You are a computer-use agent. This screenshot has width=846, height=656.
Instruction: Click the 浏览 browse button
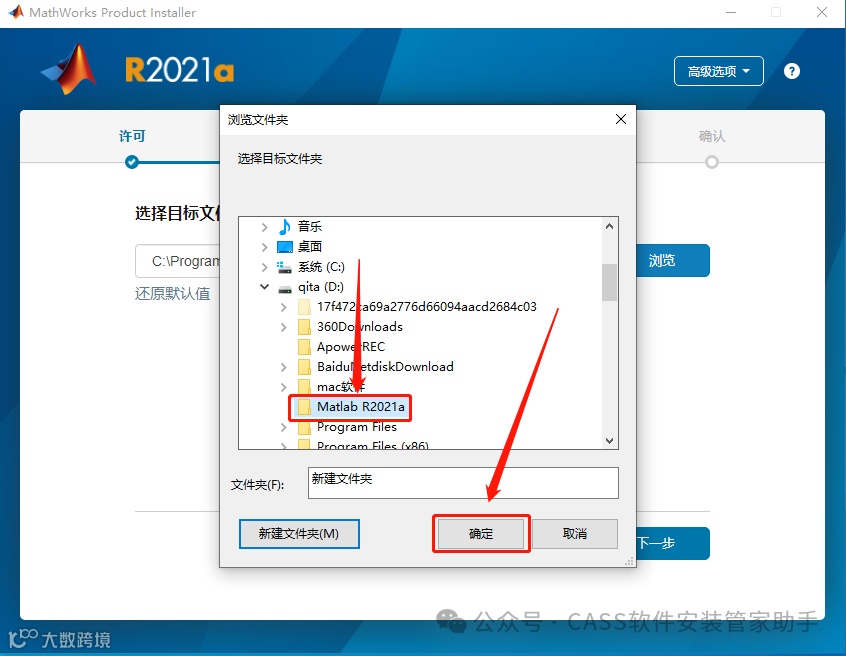click(673, 261)
